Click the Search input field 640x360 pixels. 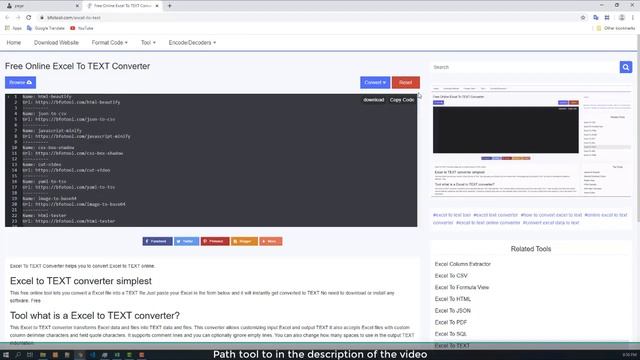525,67
